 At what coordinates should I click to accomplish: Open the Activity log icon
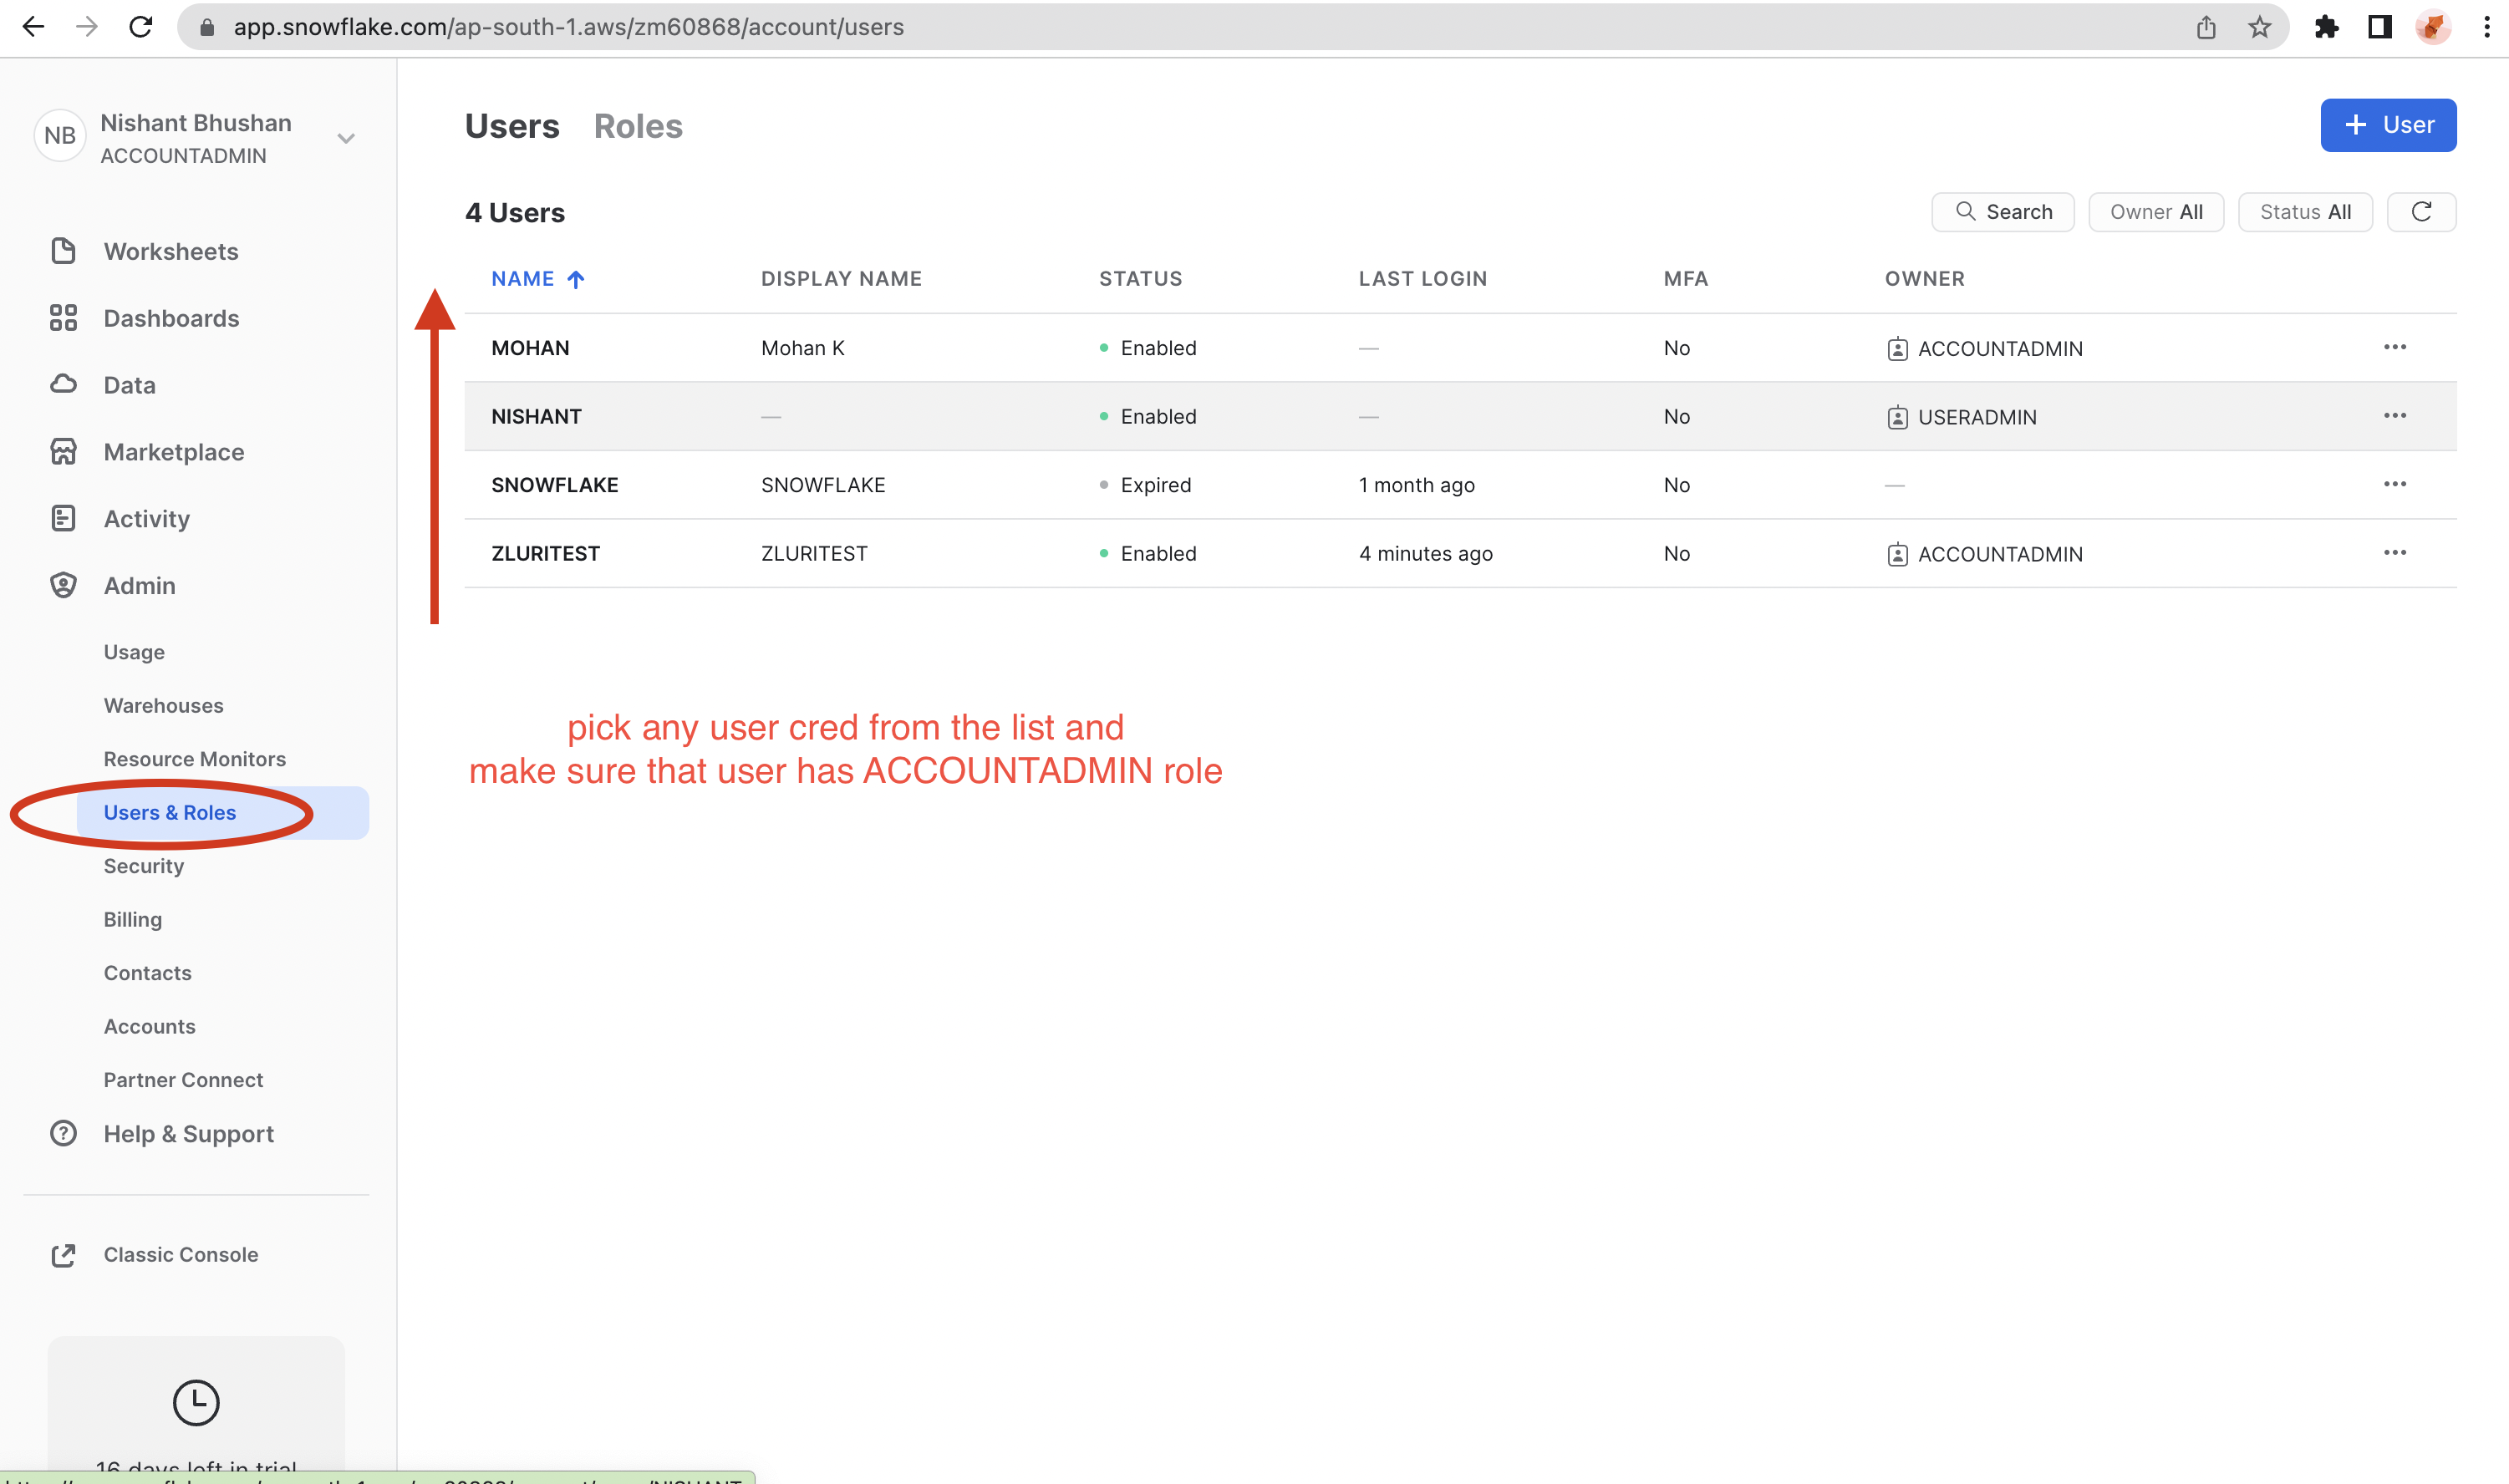(x=63, y=518)
